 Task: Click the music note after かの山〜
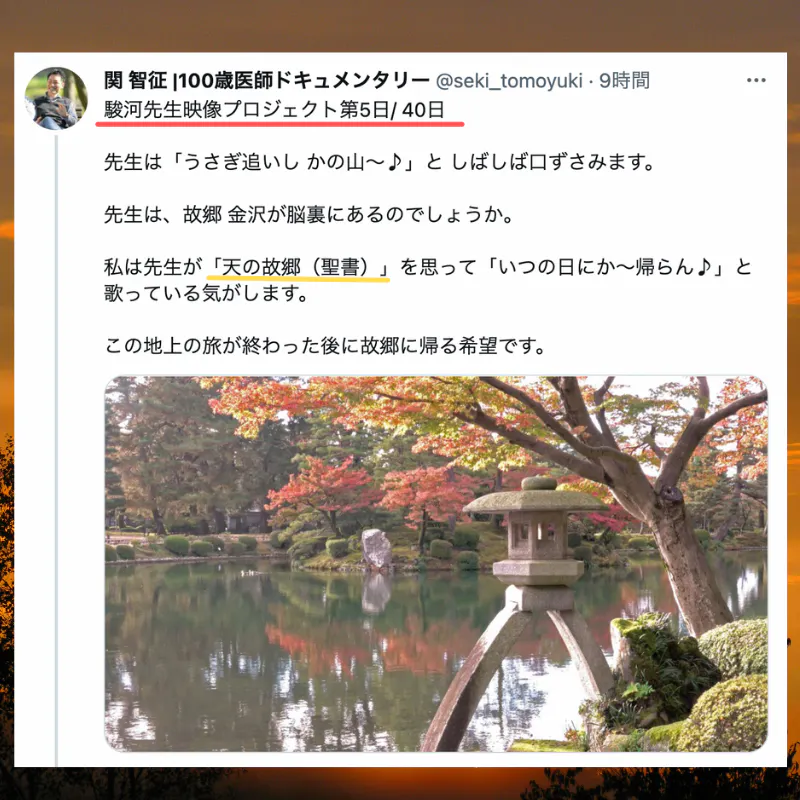pyautogui.click(x=394, y=162)
